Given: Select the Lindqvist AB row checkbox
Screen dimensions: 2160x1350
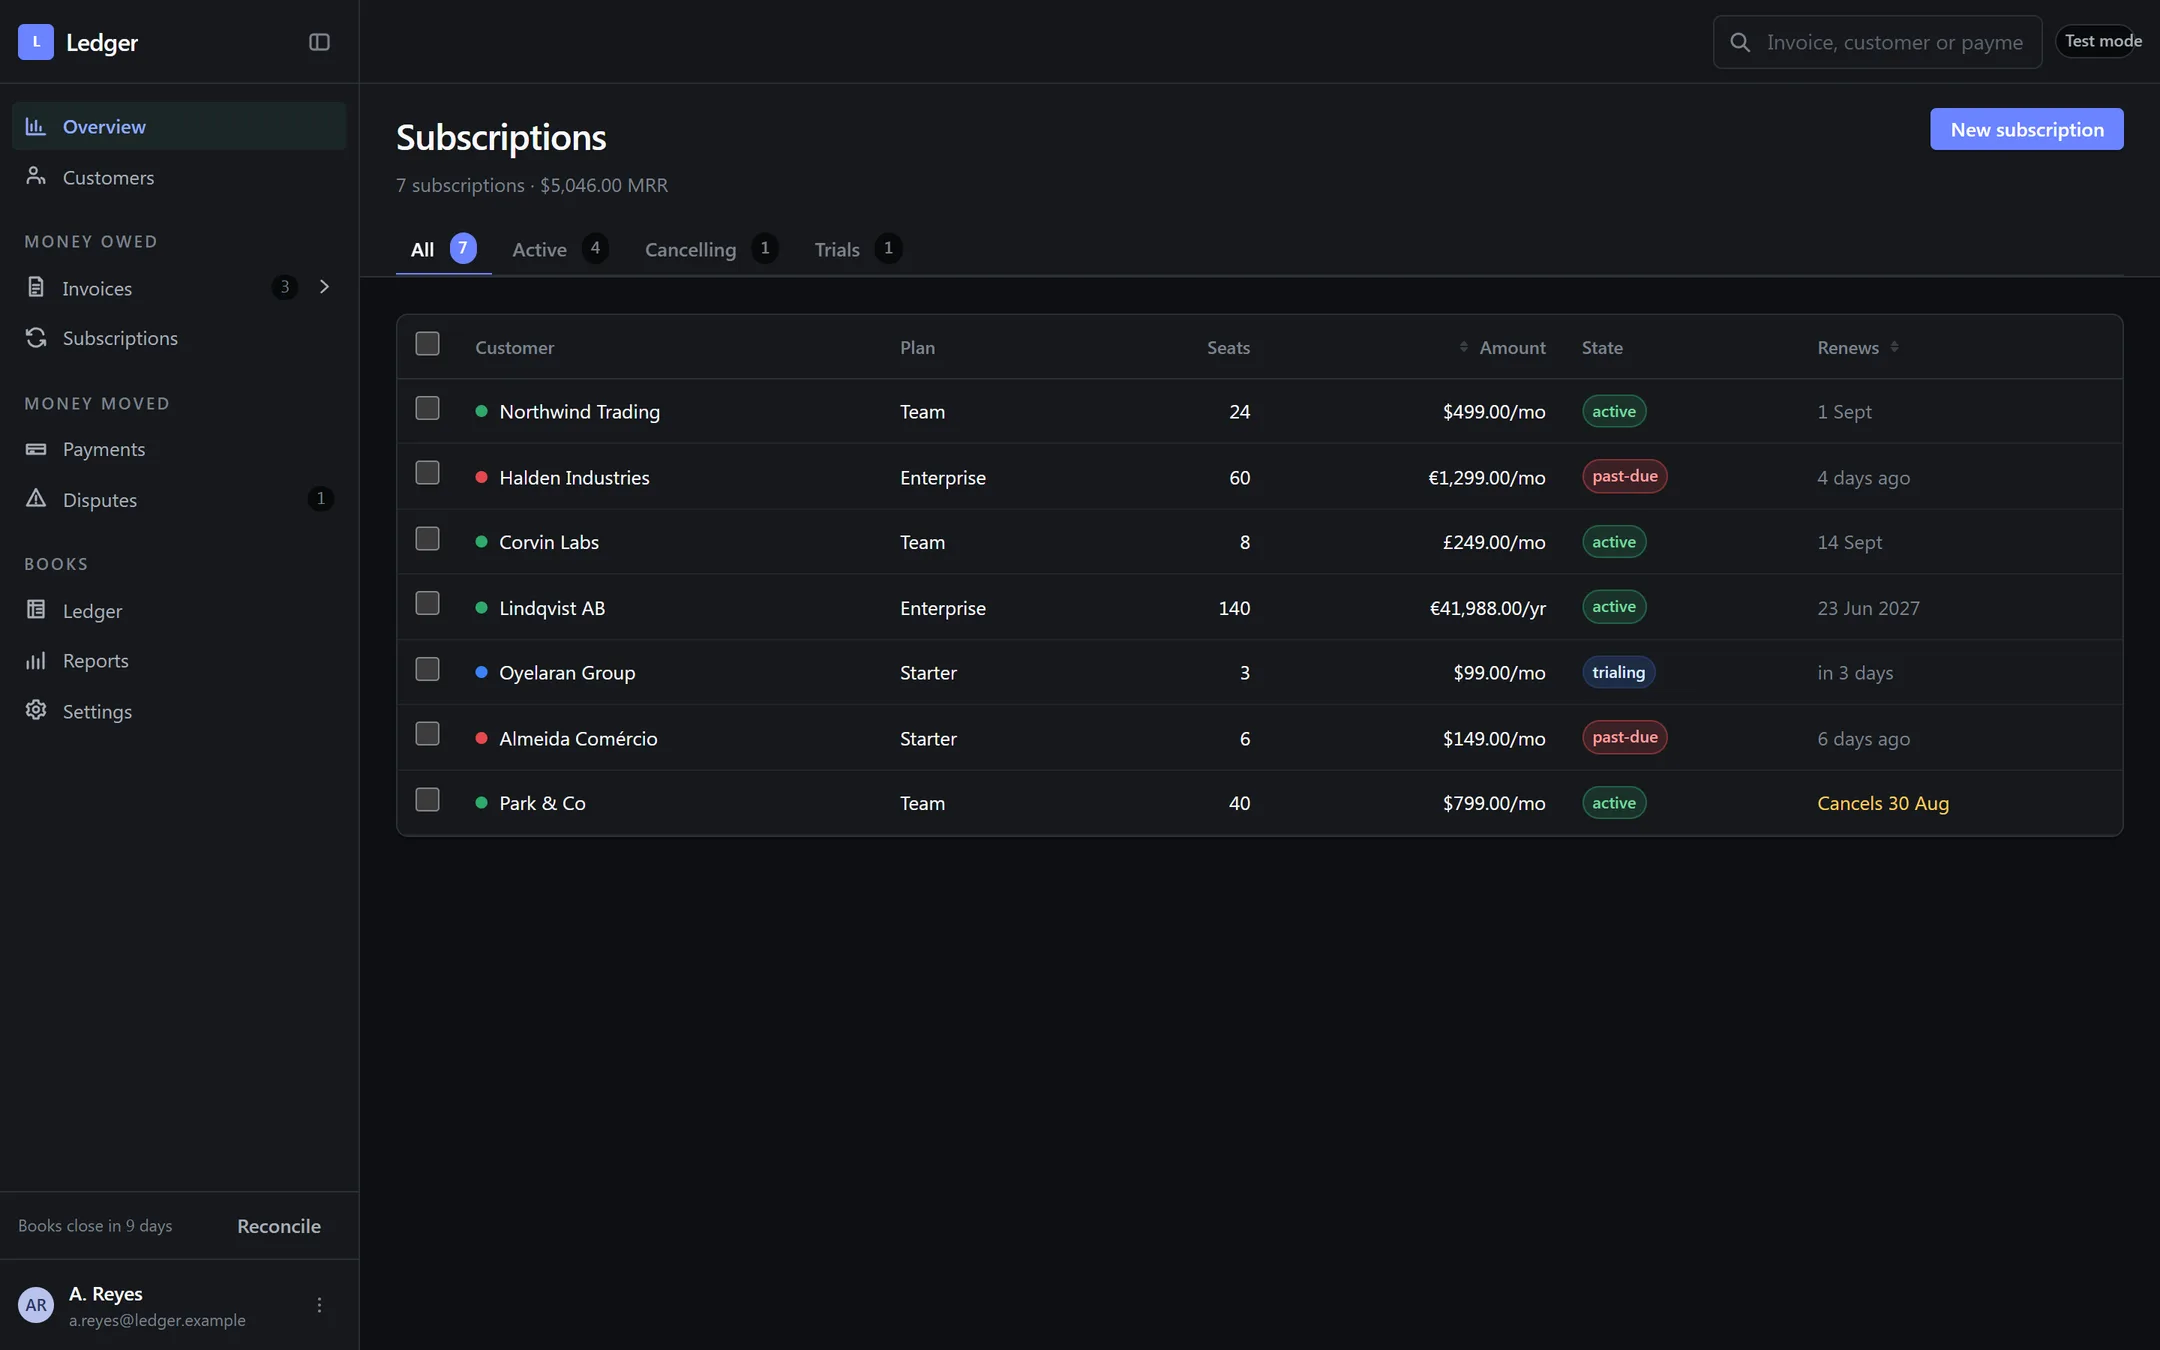Looking at the screenshot, I should coord(427,603).
